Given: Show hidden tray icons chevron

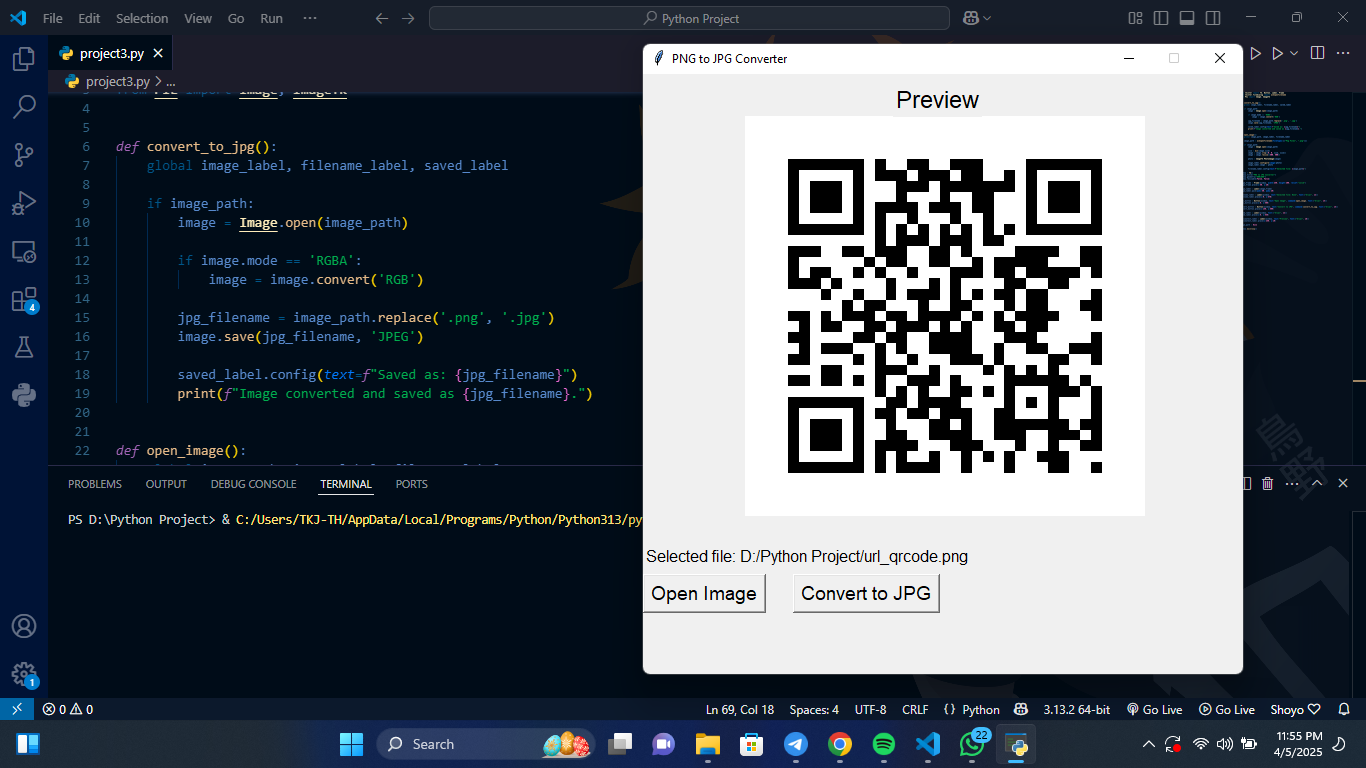Looking at the screenshot, I should pyautogui.click(x=1149, y=744).
